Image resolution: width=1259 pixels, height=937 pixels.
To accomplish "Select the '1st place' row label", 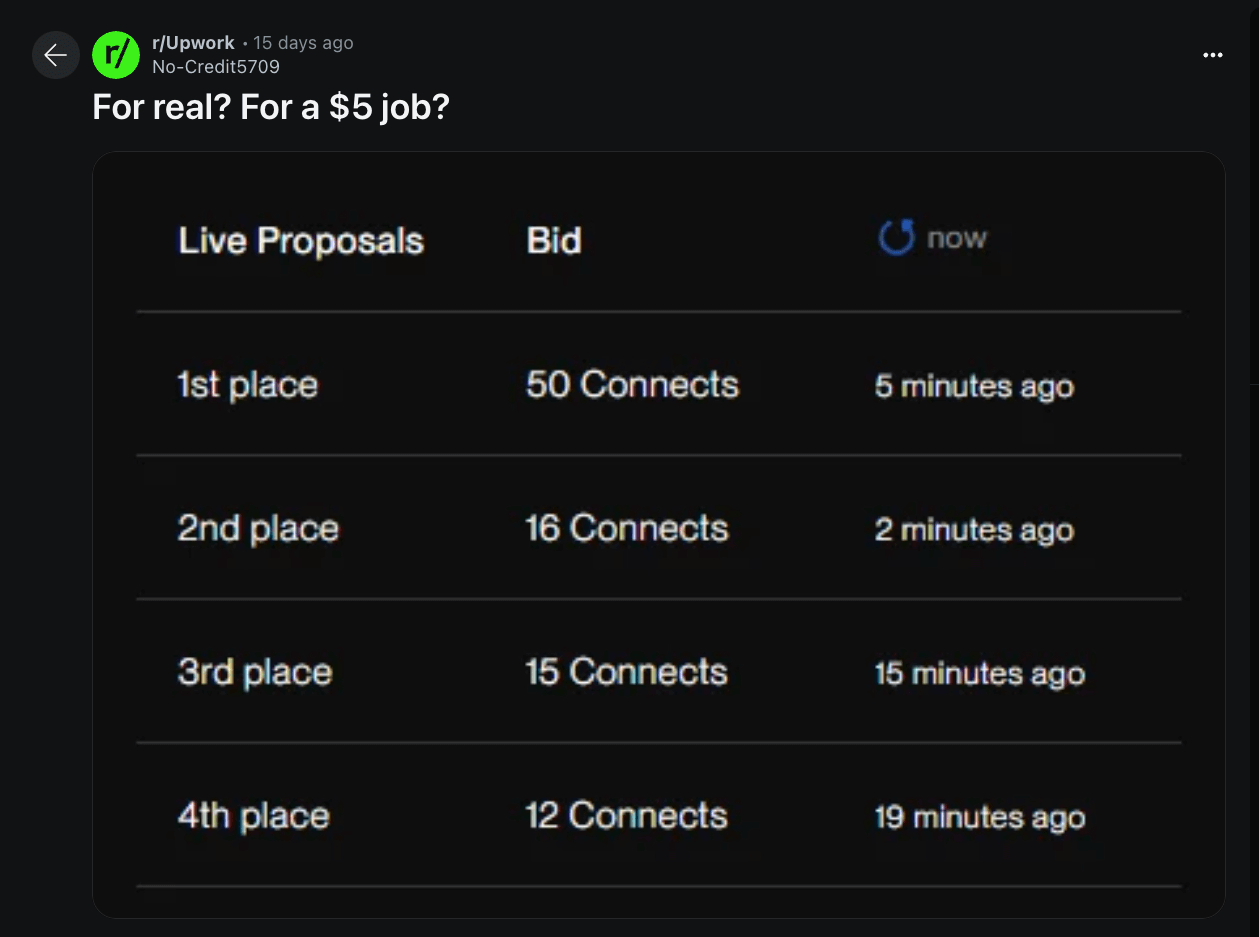I will point(247,385).
